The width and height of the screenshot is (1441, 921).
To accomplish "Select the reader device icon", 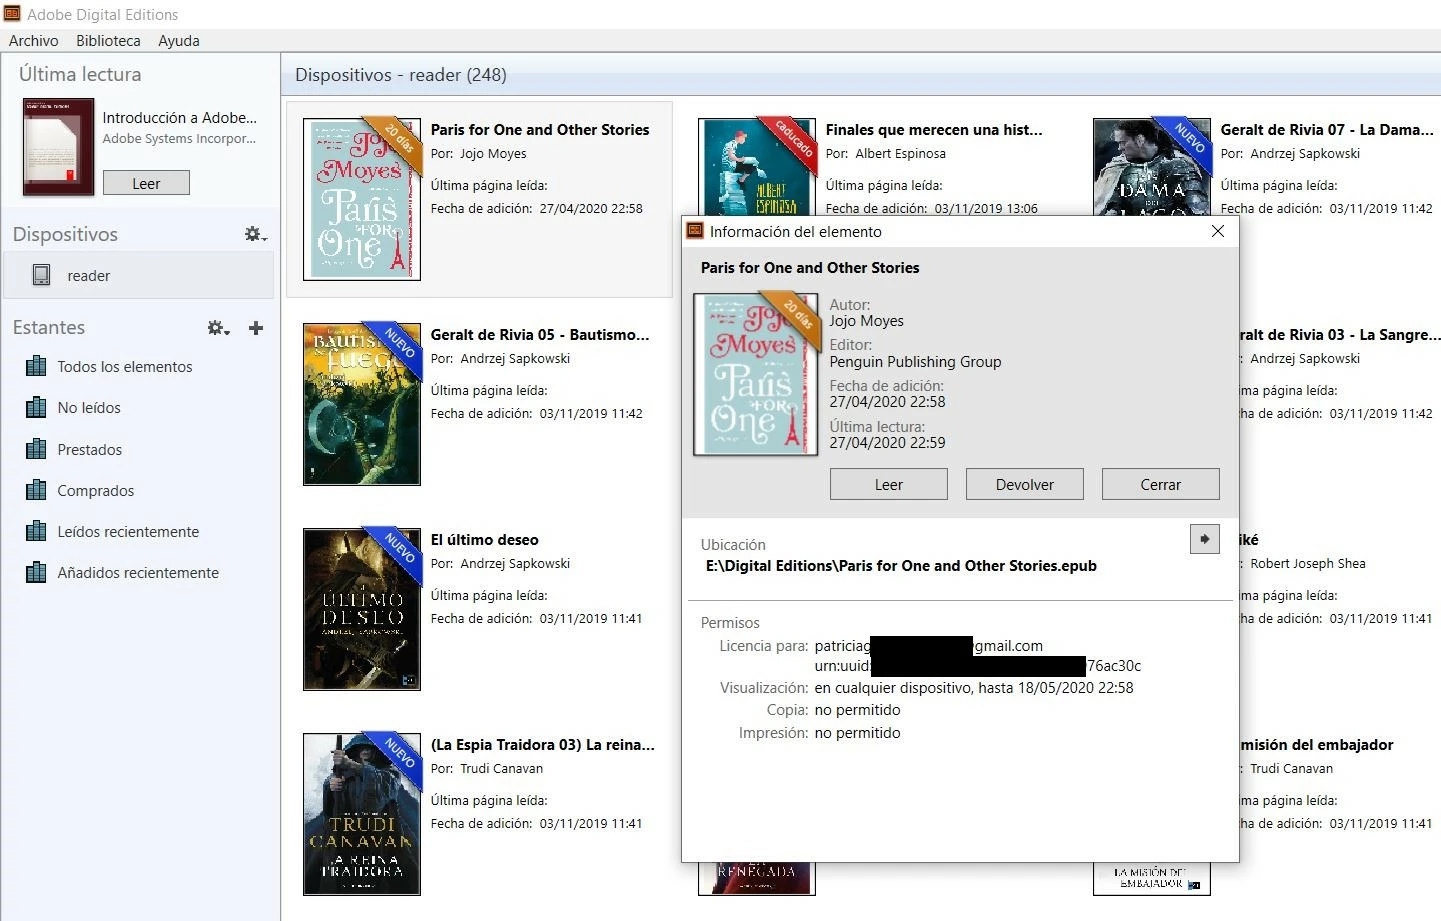I will 41,275.
